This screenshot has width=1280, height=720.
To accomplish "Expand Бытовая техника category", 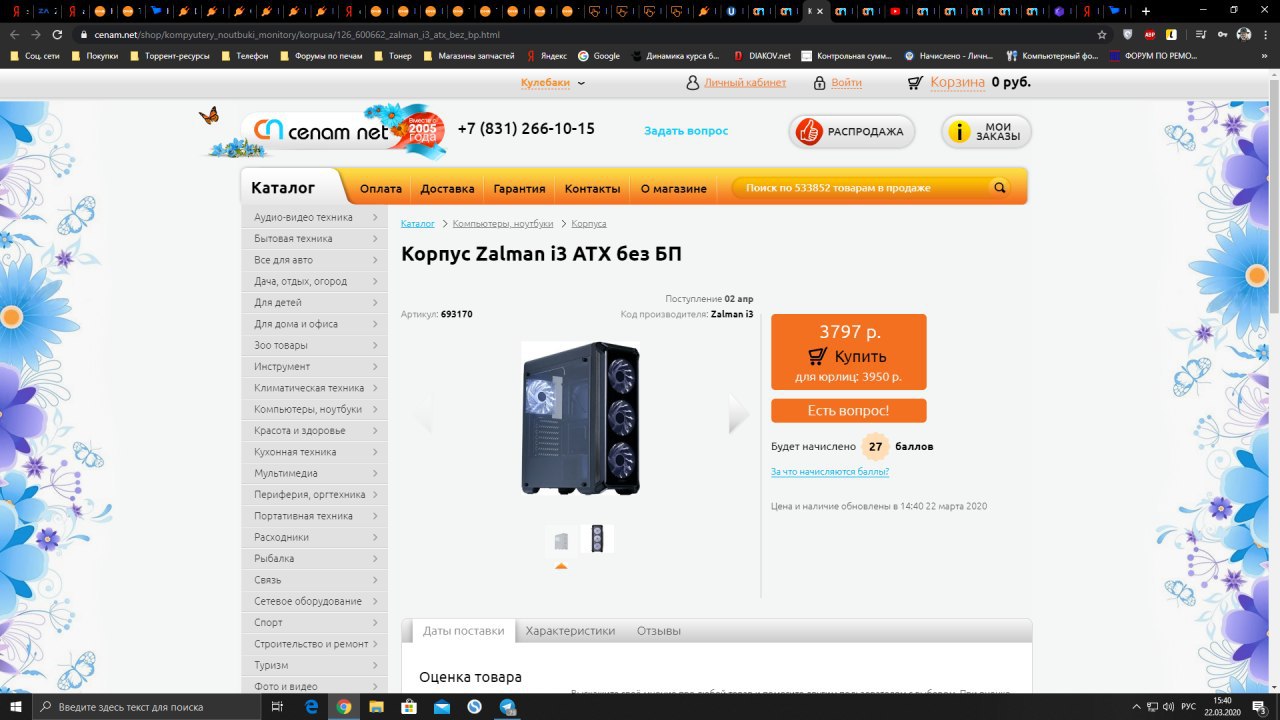I will pos(314,238).
